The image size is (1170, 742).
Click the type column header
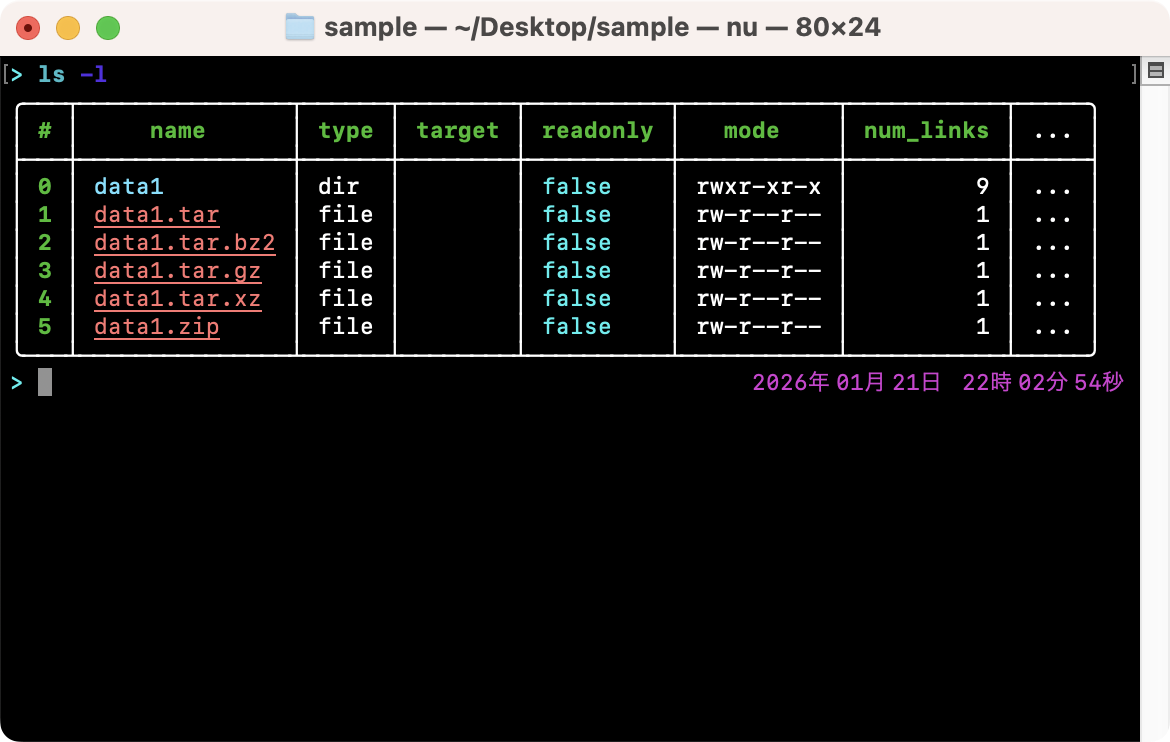[345, 131]
